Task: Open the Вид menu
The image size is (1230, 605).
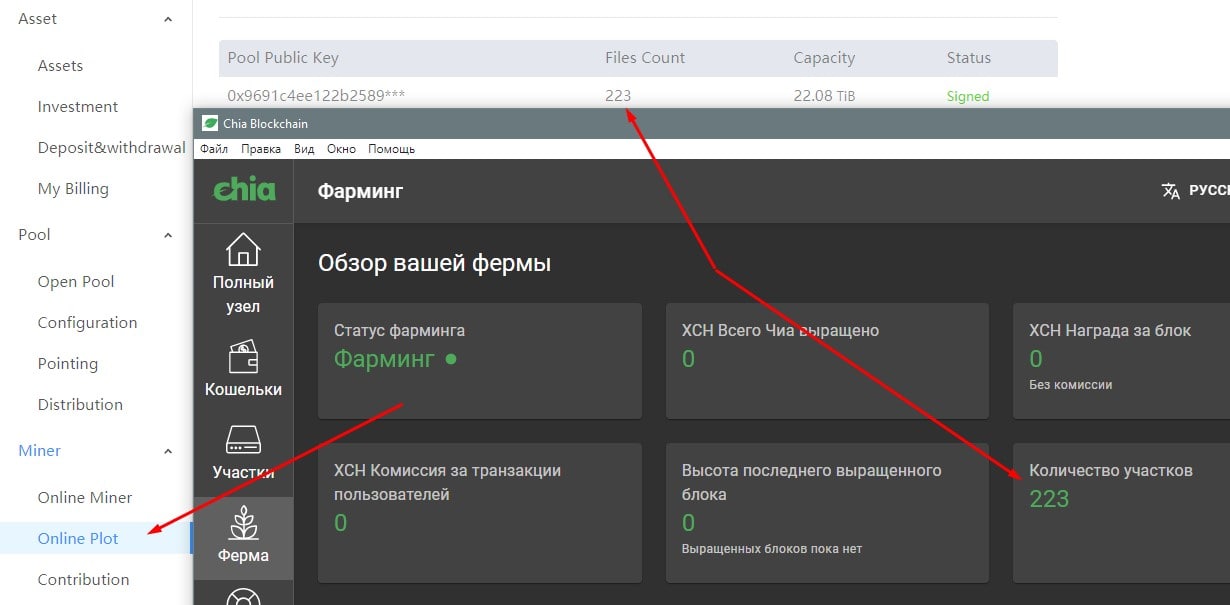Action: coord(304,149)
